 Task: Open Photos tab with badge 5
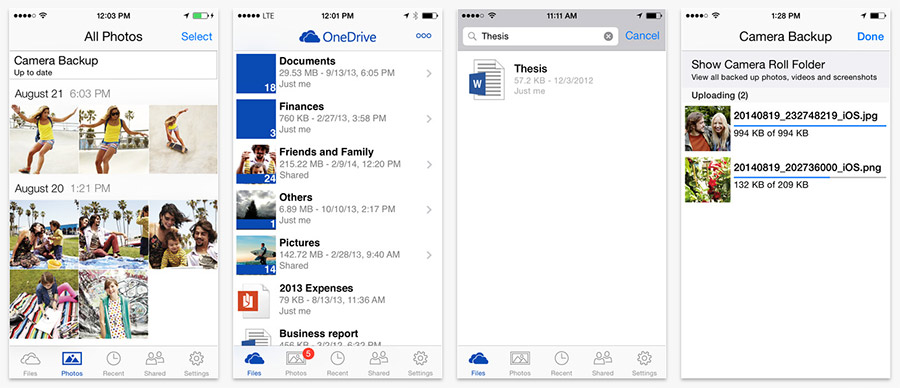click(297, 364)
